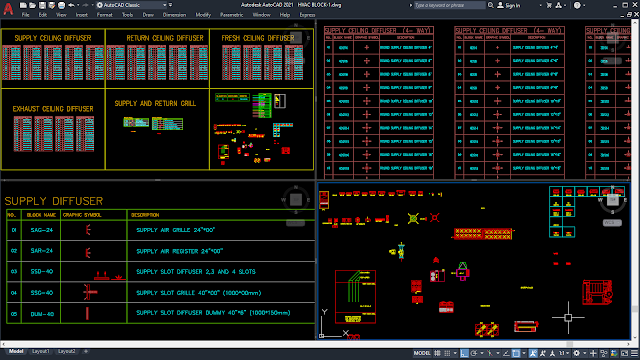Image resolution: width=640 pixels, height=360 pixels.
Task: Click the Save As icon
Action: (x=51, y=5)
